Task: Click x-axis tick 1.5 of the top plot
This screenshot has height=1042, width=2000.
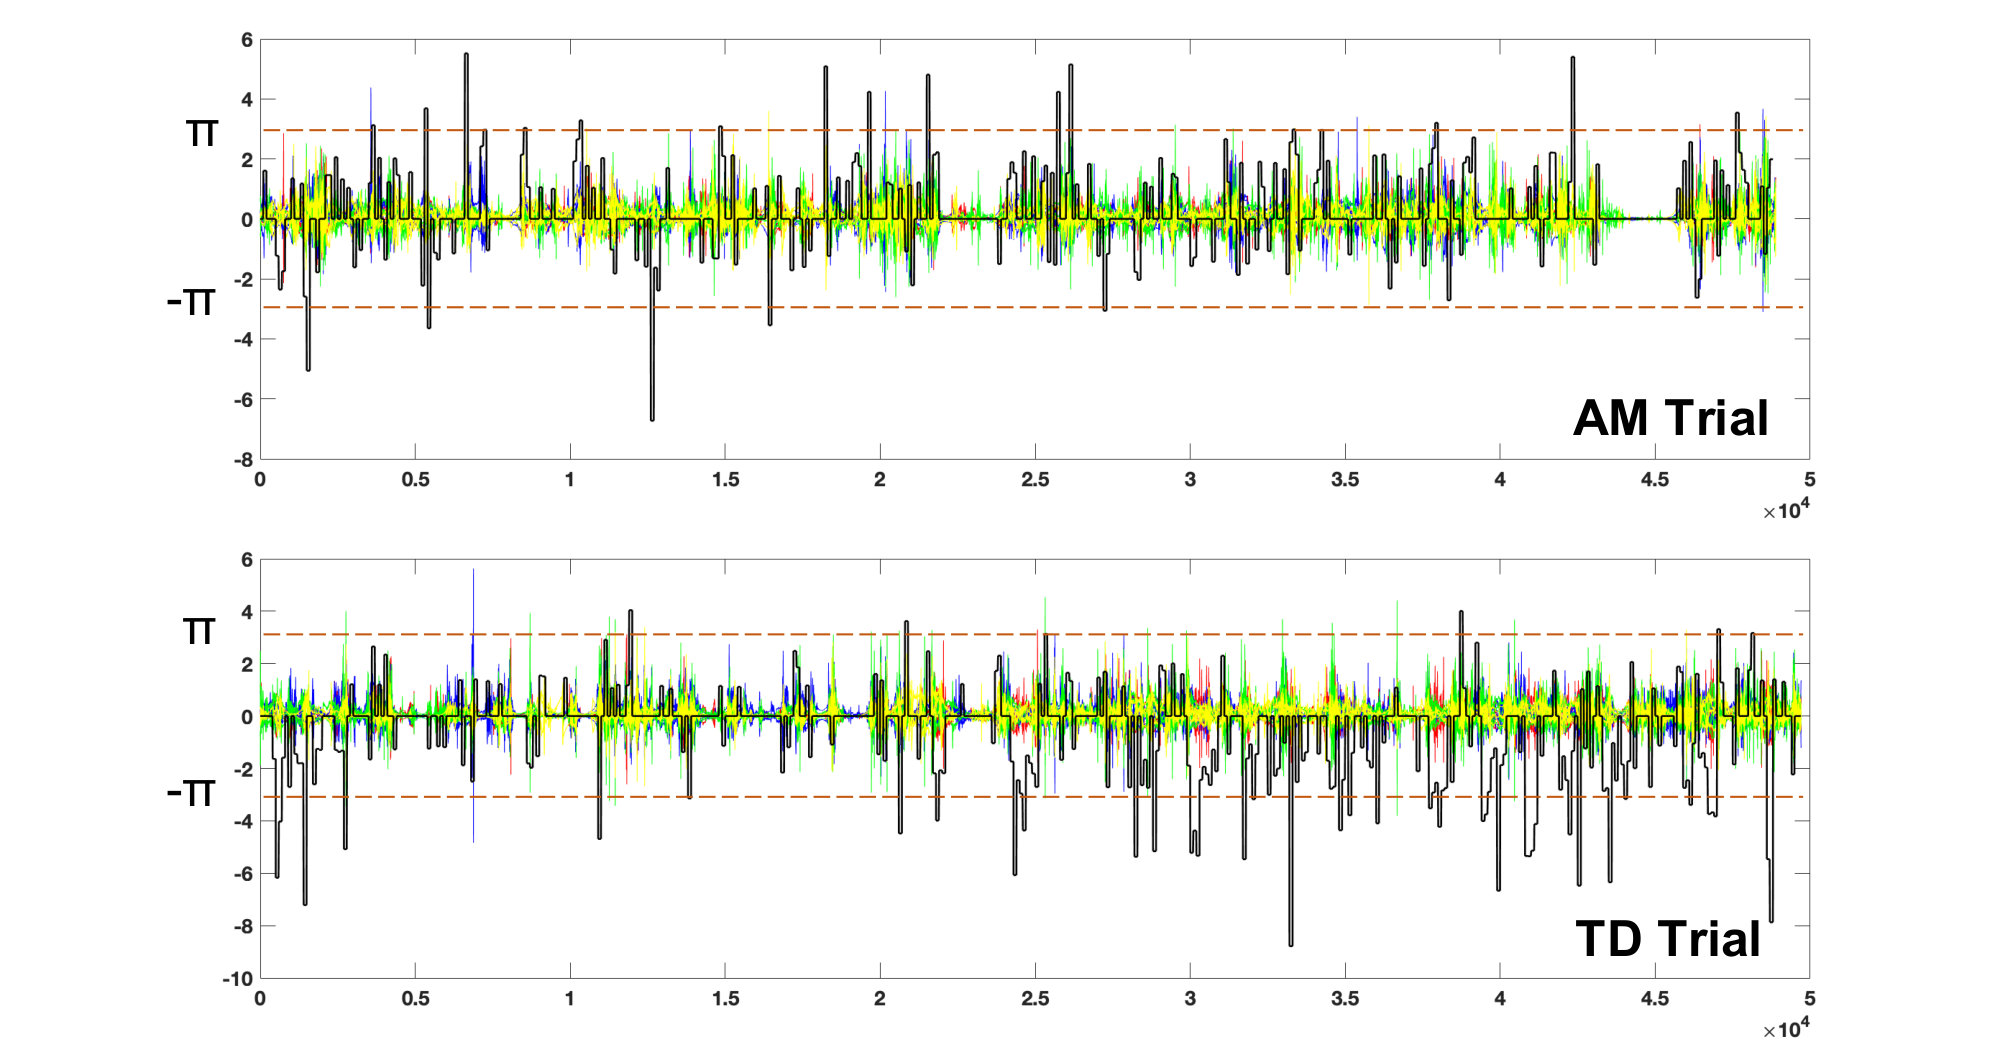Action: 725,480
